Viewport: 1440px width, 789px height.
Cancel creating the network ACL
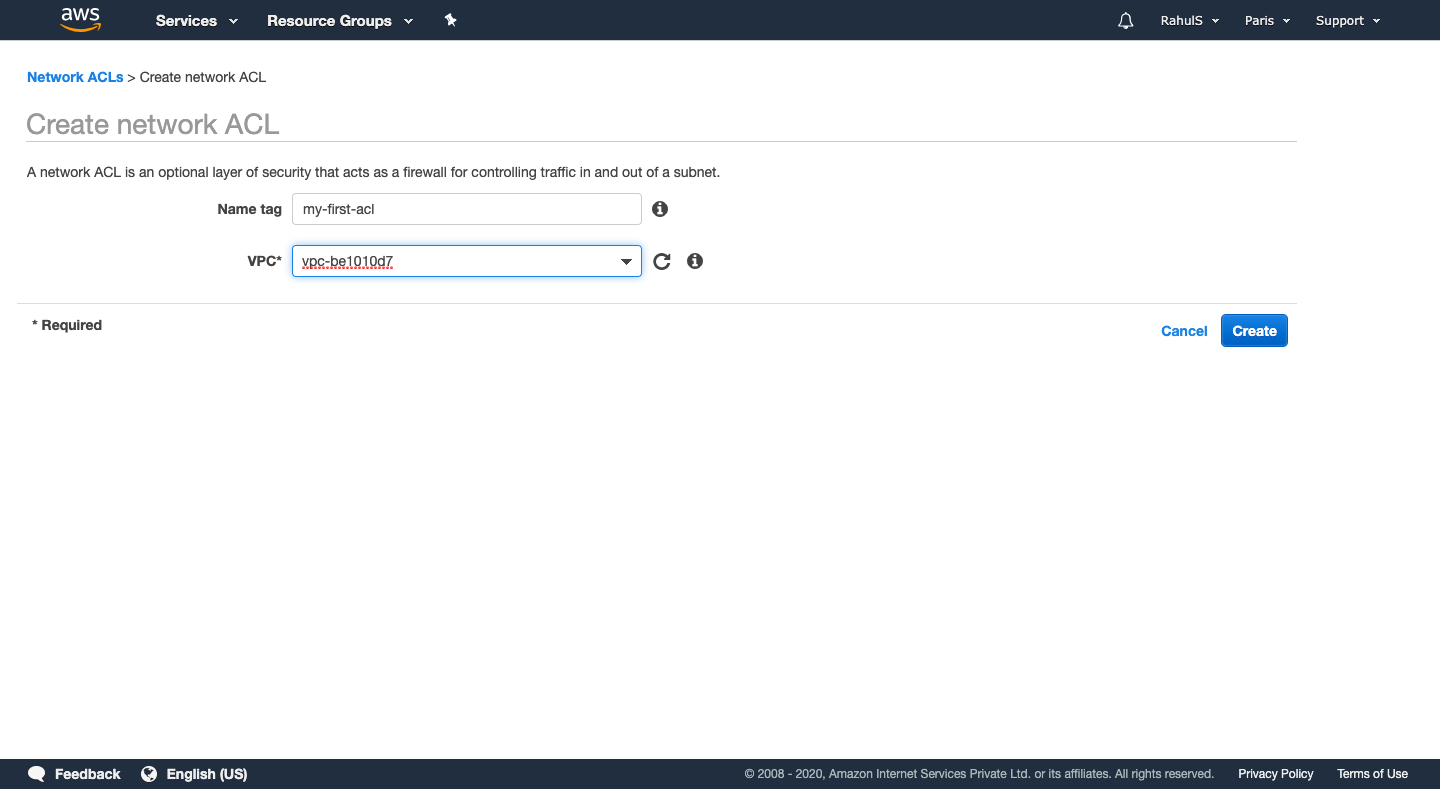[1184, 330]
